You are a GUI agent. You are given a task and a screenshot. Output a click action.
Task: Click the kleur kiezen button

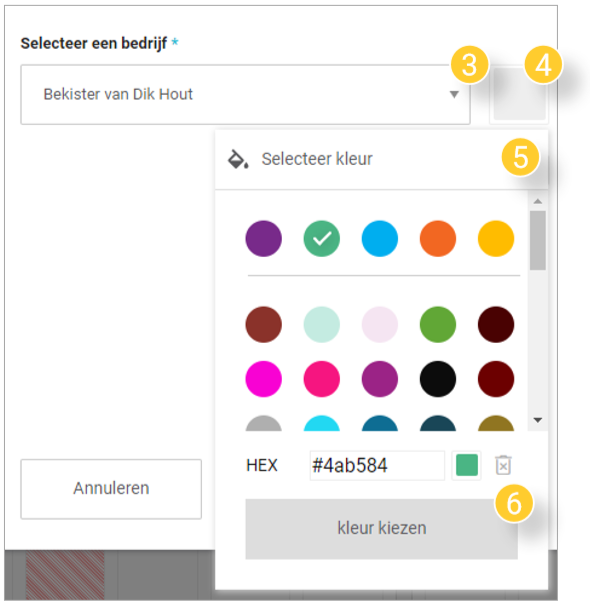tap(381, 528)
